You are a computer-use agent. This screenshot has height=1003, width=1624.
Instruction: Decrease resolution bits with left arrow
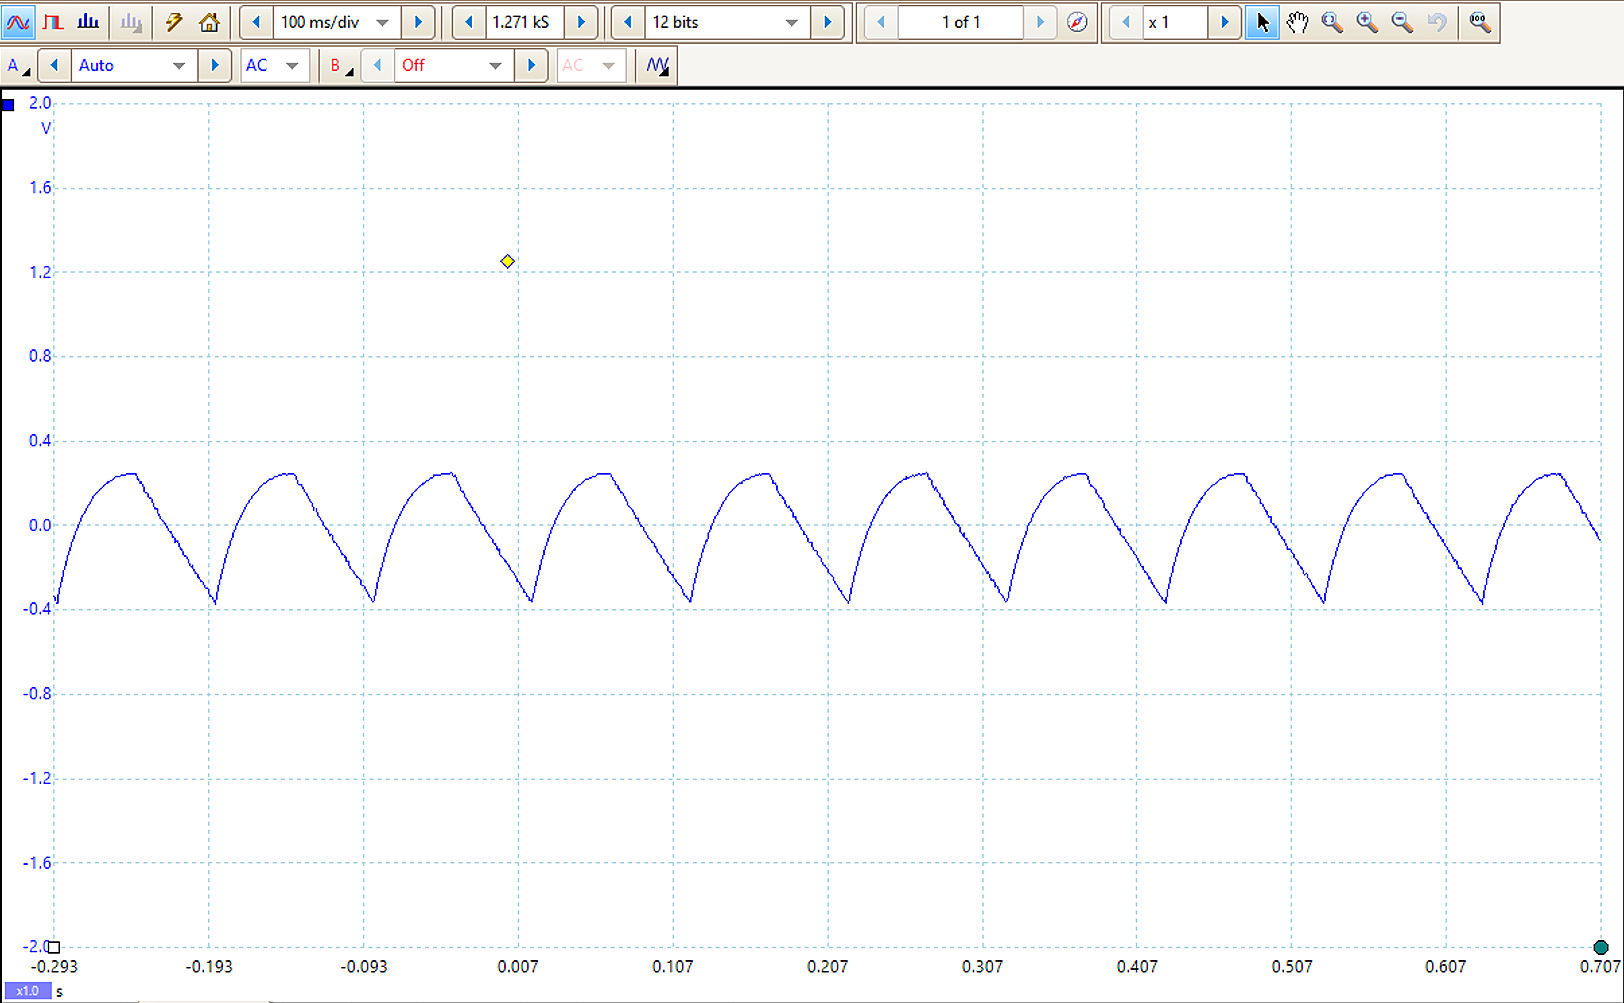tap(628, 22)
